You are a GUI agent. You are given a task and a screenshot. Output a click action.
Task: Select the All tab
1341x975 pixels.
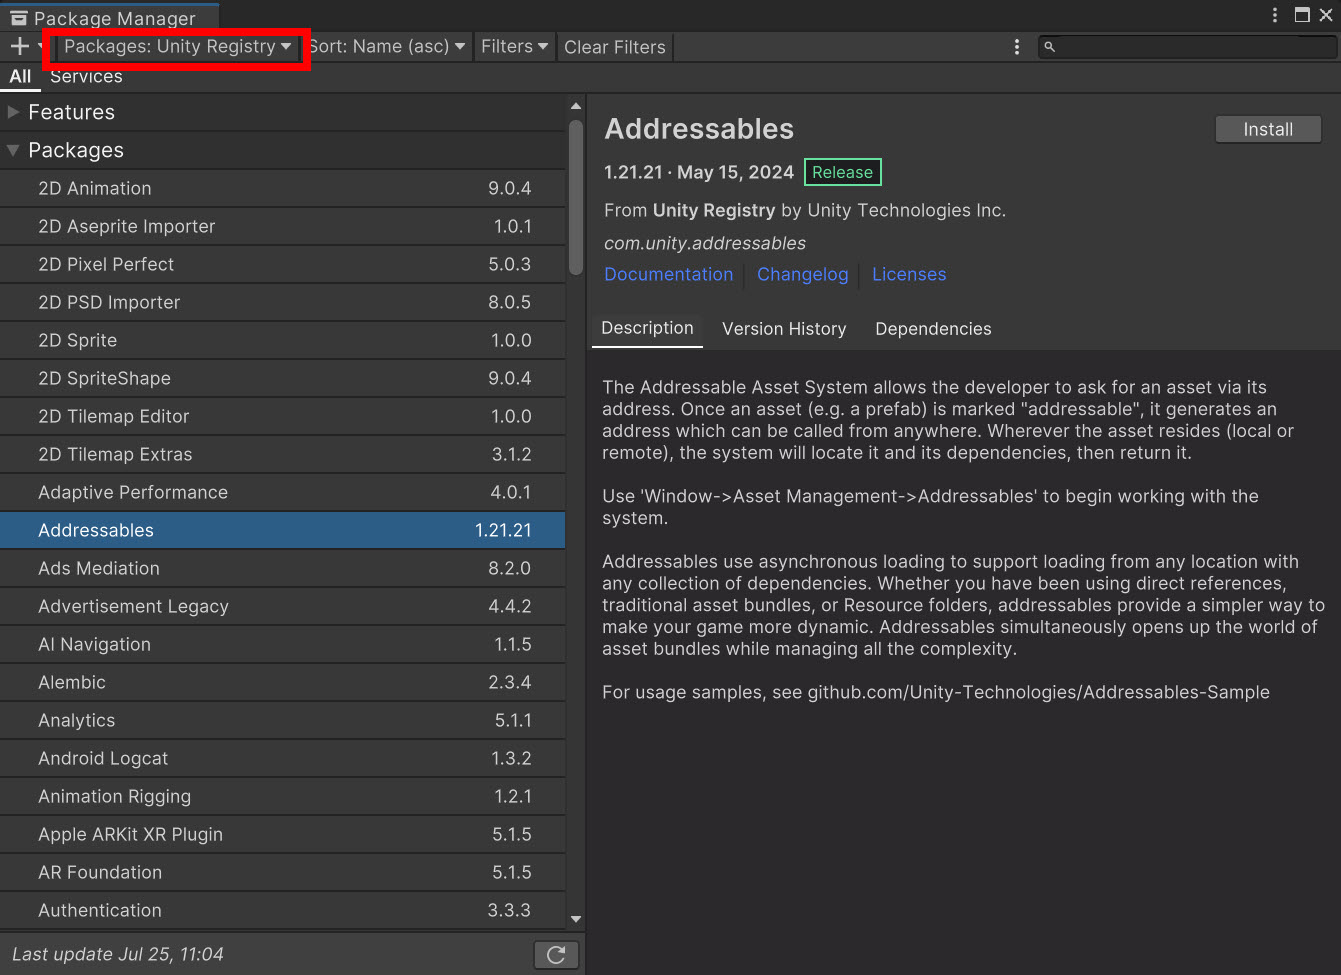(20, 76)
